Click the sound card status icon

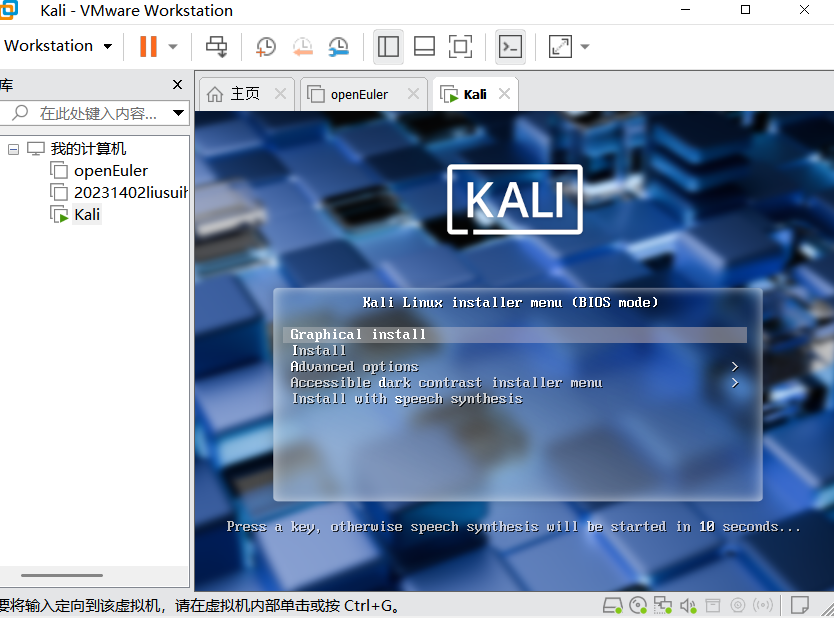coord(688,605)
